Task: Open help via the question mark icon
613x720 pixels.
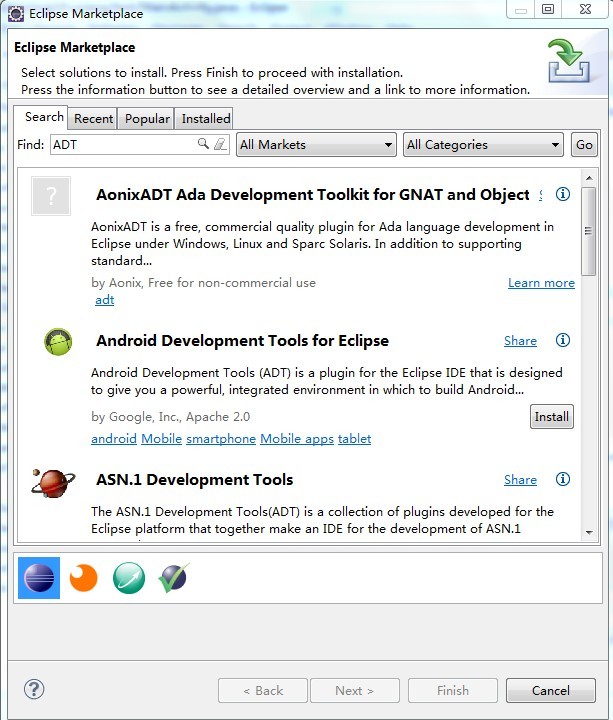Action: click(x=34, y=689)
